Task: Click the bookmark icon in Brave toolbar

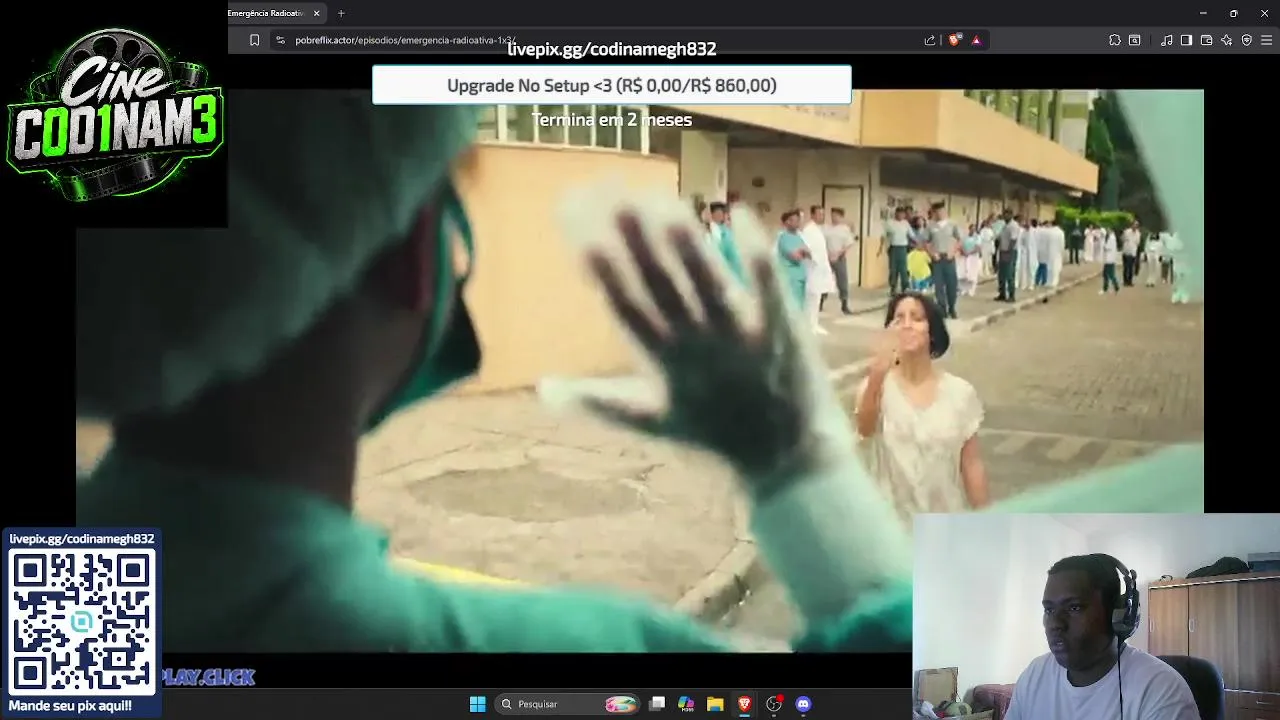Action: (254, 40)
